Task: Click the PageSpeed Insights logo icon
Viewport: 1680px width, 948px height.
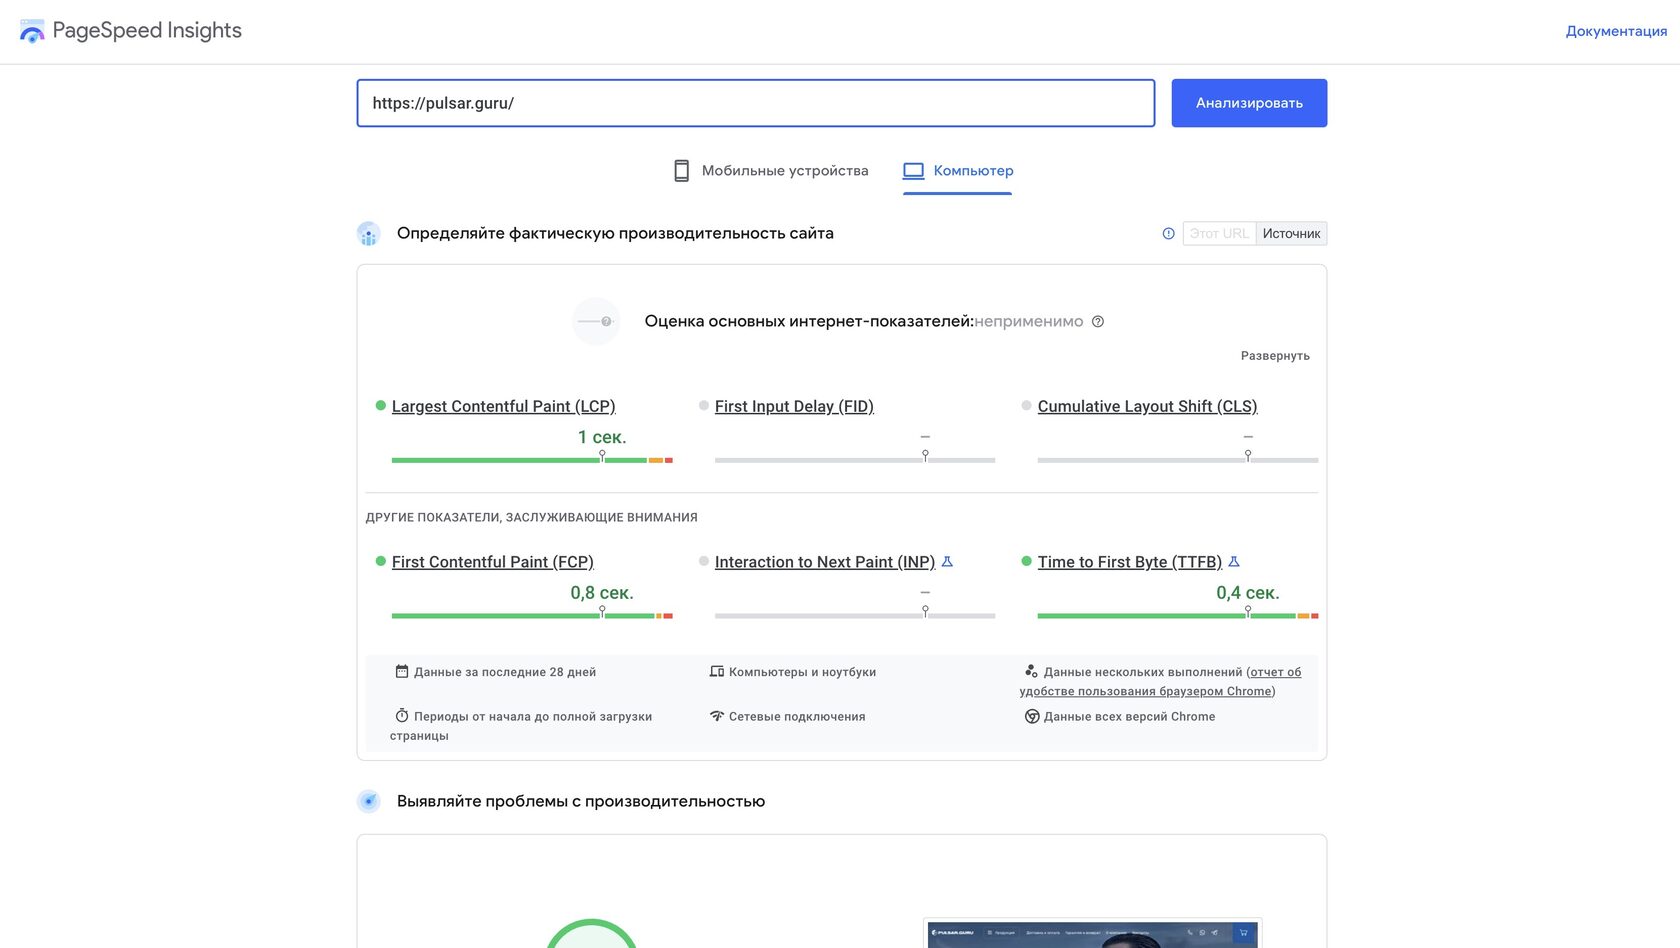Action: click(32, 31)
